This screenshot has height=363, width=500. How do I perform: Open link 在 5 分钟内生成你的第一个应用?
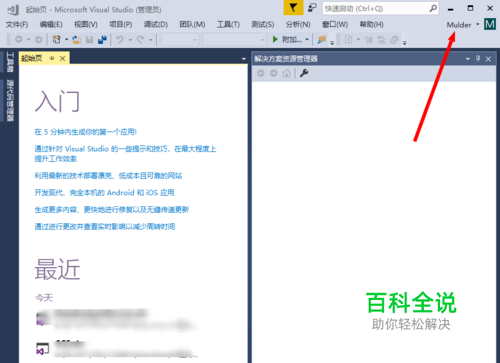tap(86, 132)
